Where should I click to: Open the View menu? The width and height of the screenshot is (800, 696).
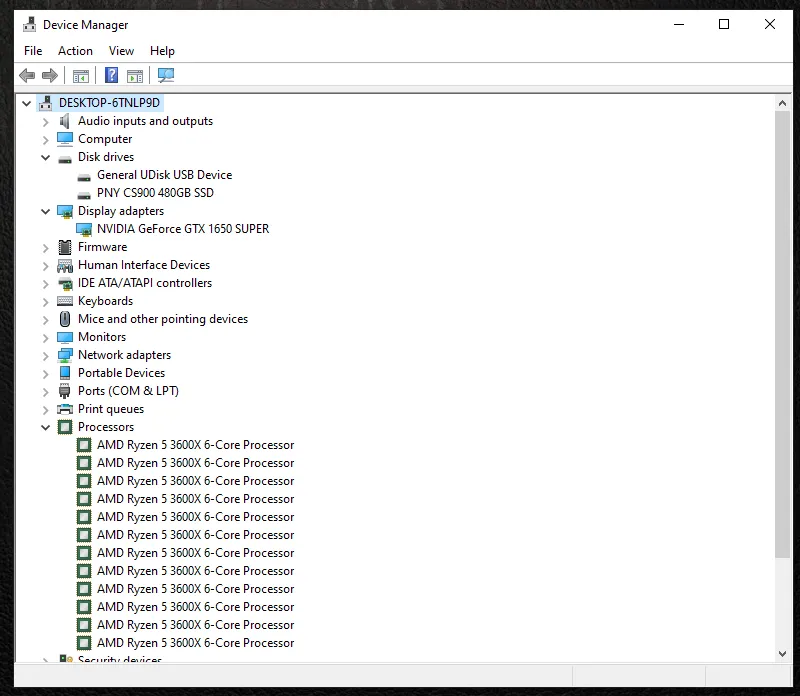121,51
